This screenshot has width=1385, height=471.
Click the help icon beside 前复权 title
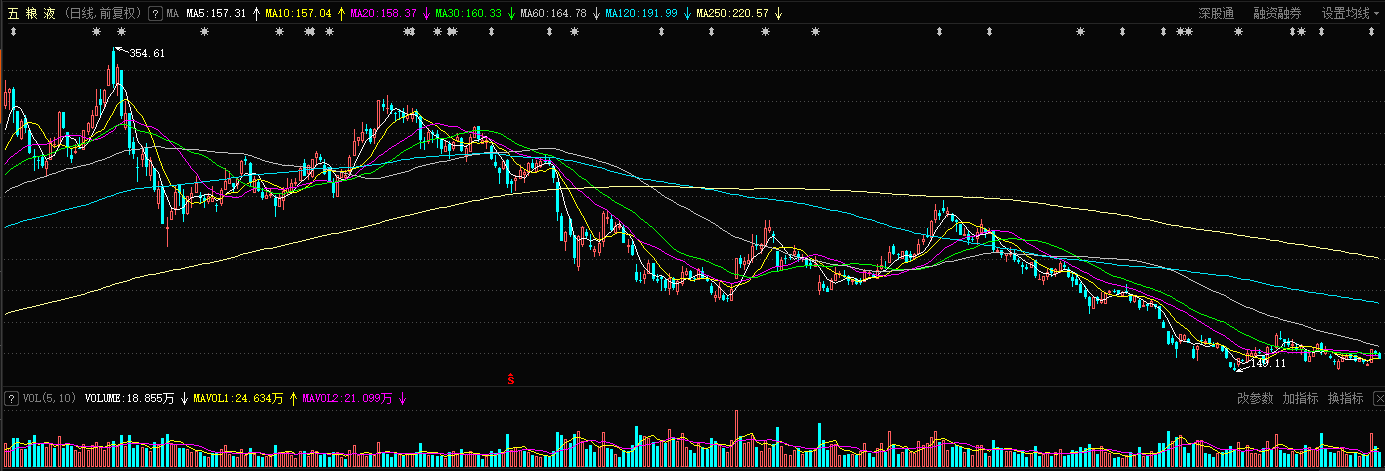(155, 14)
